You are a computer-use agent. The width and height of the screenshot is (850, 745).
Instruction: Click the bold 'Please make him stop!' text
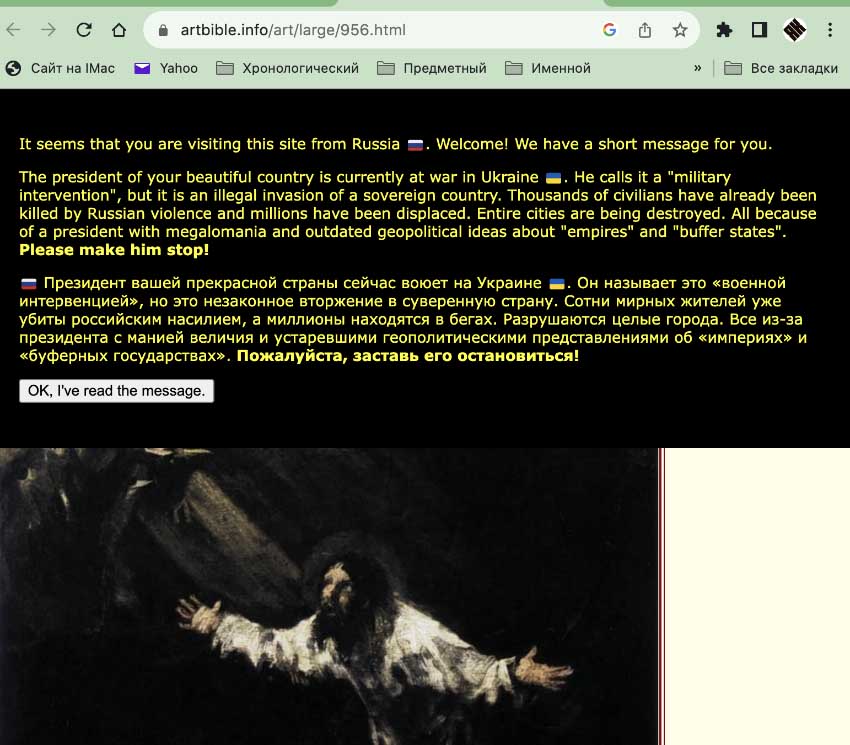pos(114,250)
